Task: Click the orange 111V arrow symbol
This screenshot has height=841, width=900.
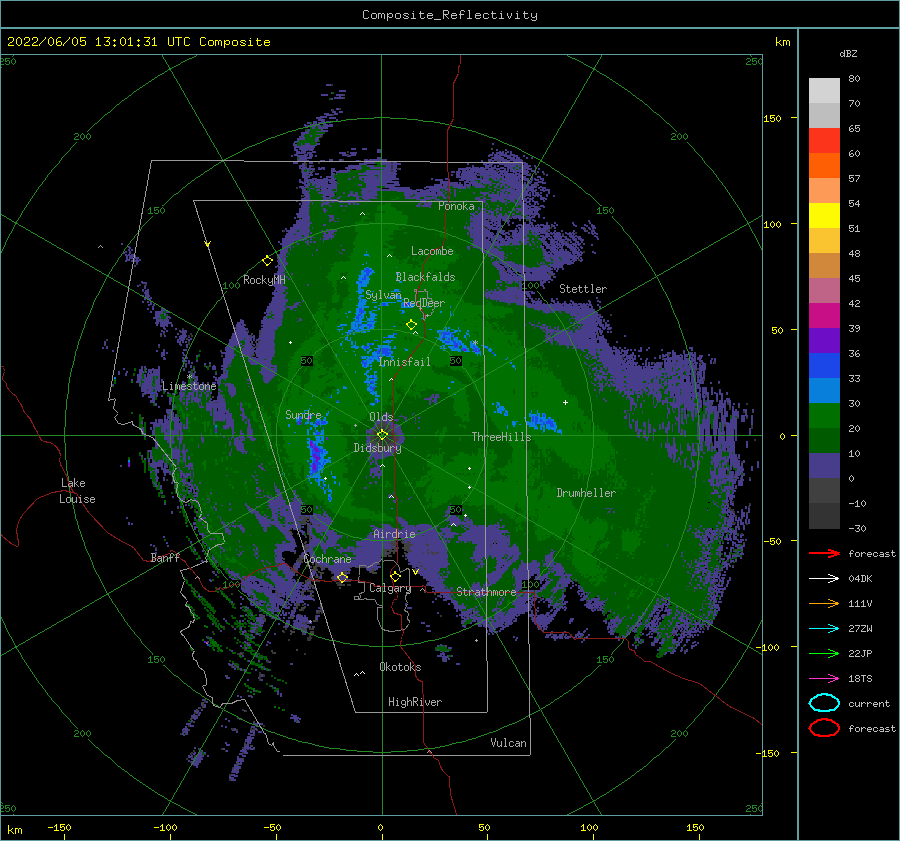Action: (x=824, y=603)
